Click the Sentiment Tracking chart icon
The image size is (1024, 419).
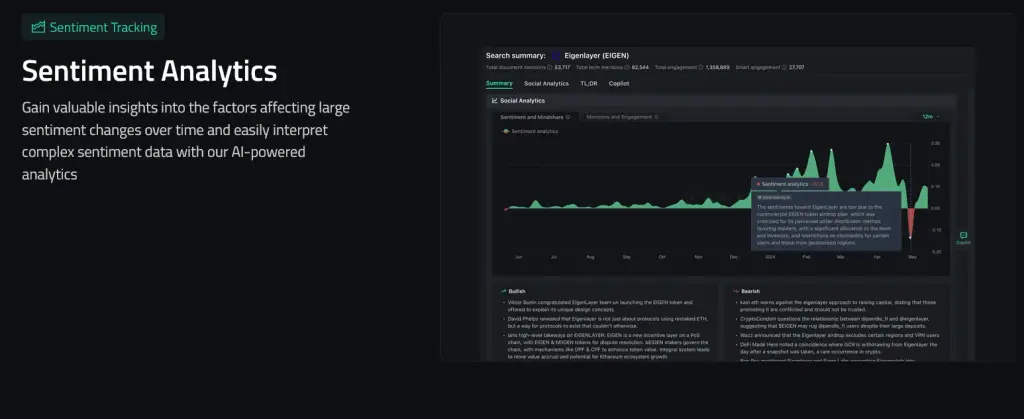(x=39, y=27)
